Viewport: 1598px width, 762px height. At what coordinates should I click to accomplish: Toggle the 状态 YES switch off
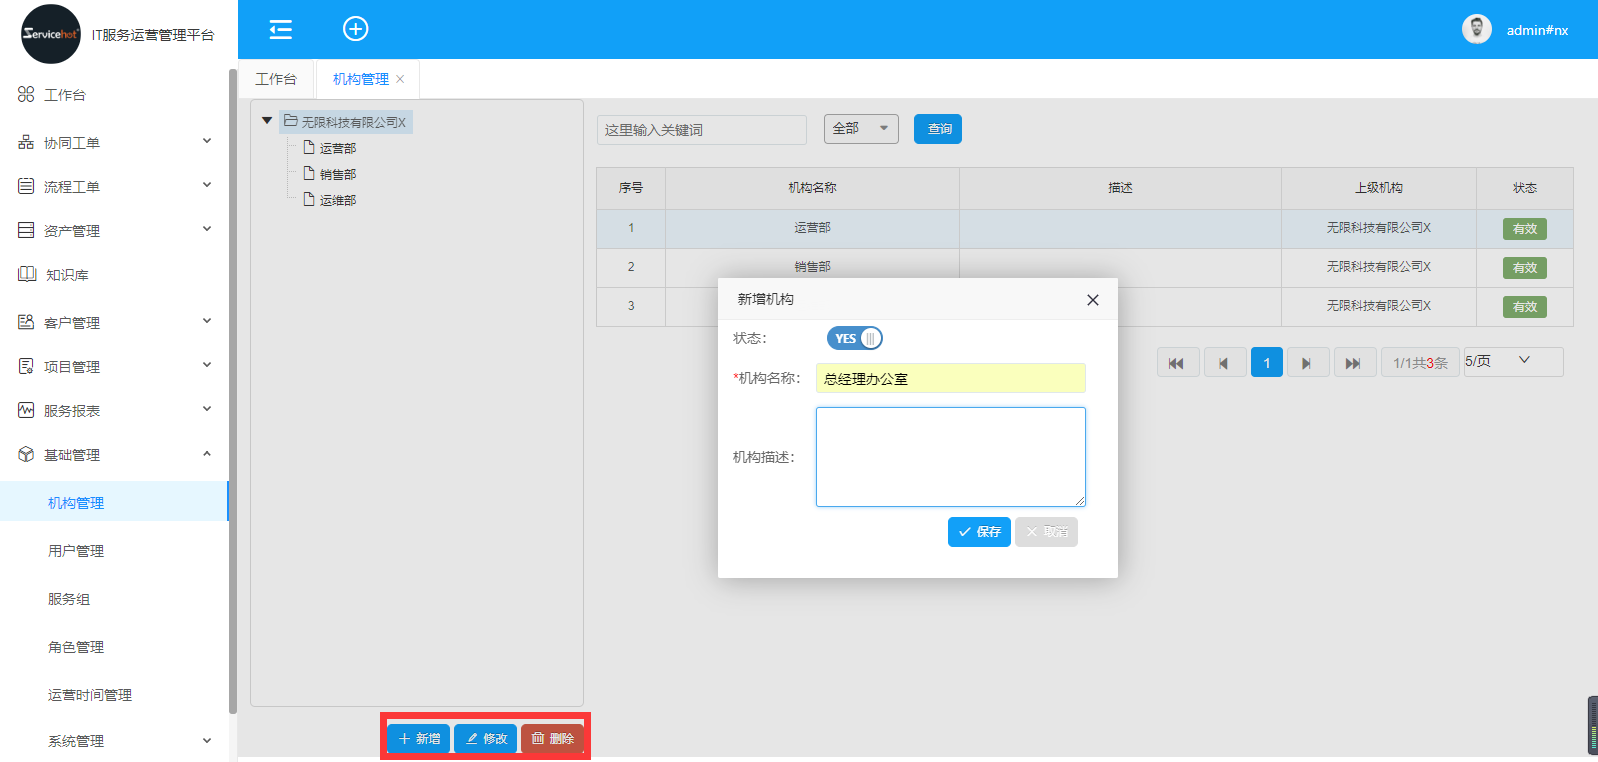click(854, 339)
